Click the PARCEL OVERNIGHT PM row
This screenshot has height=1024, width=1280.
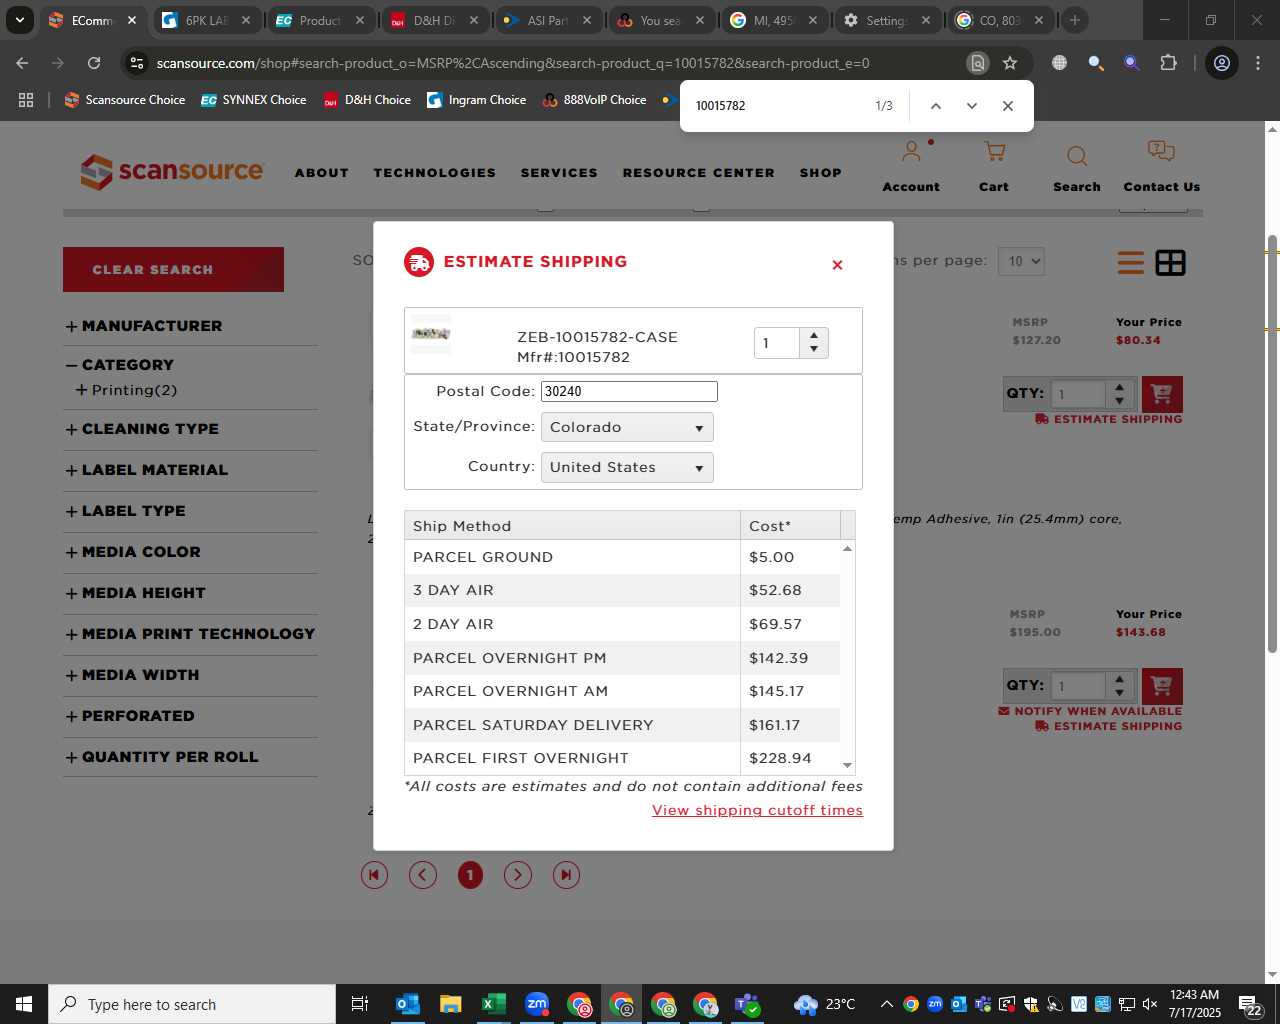pos(622,658)
